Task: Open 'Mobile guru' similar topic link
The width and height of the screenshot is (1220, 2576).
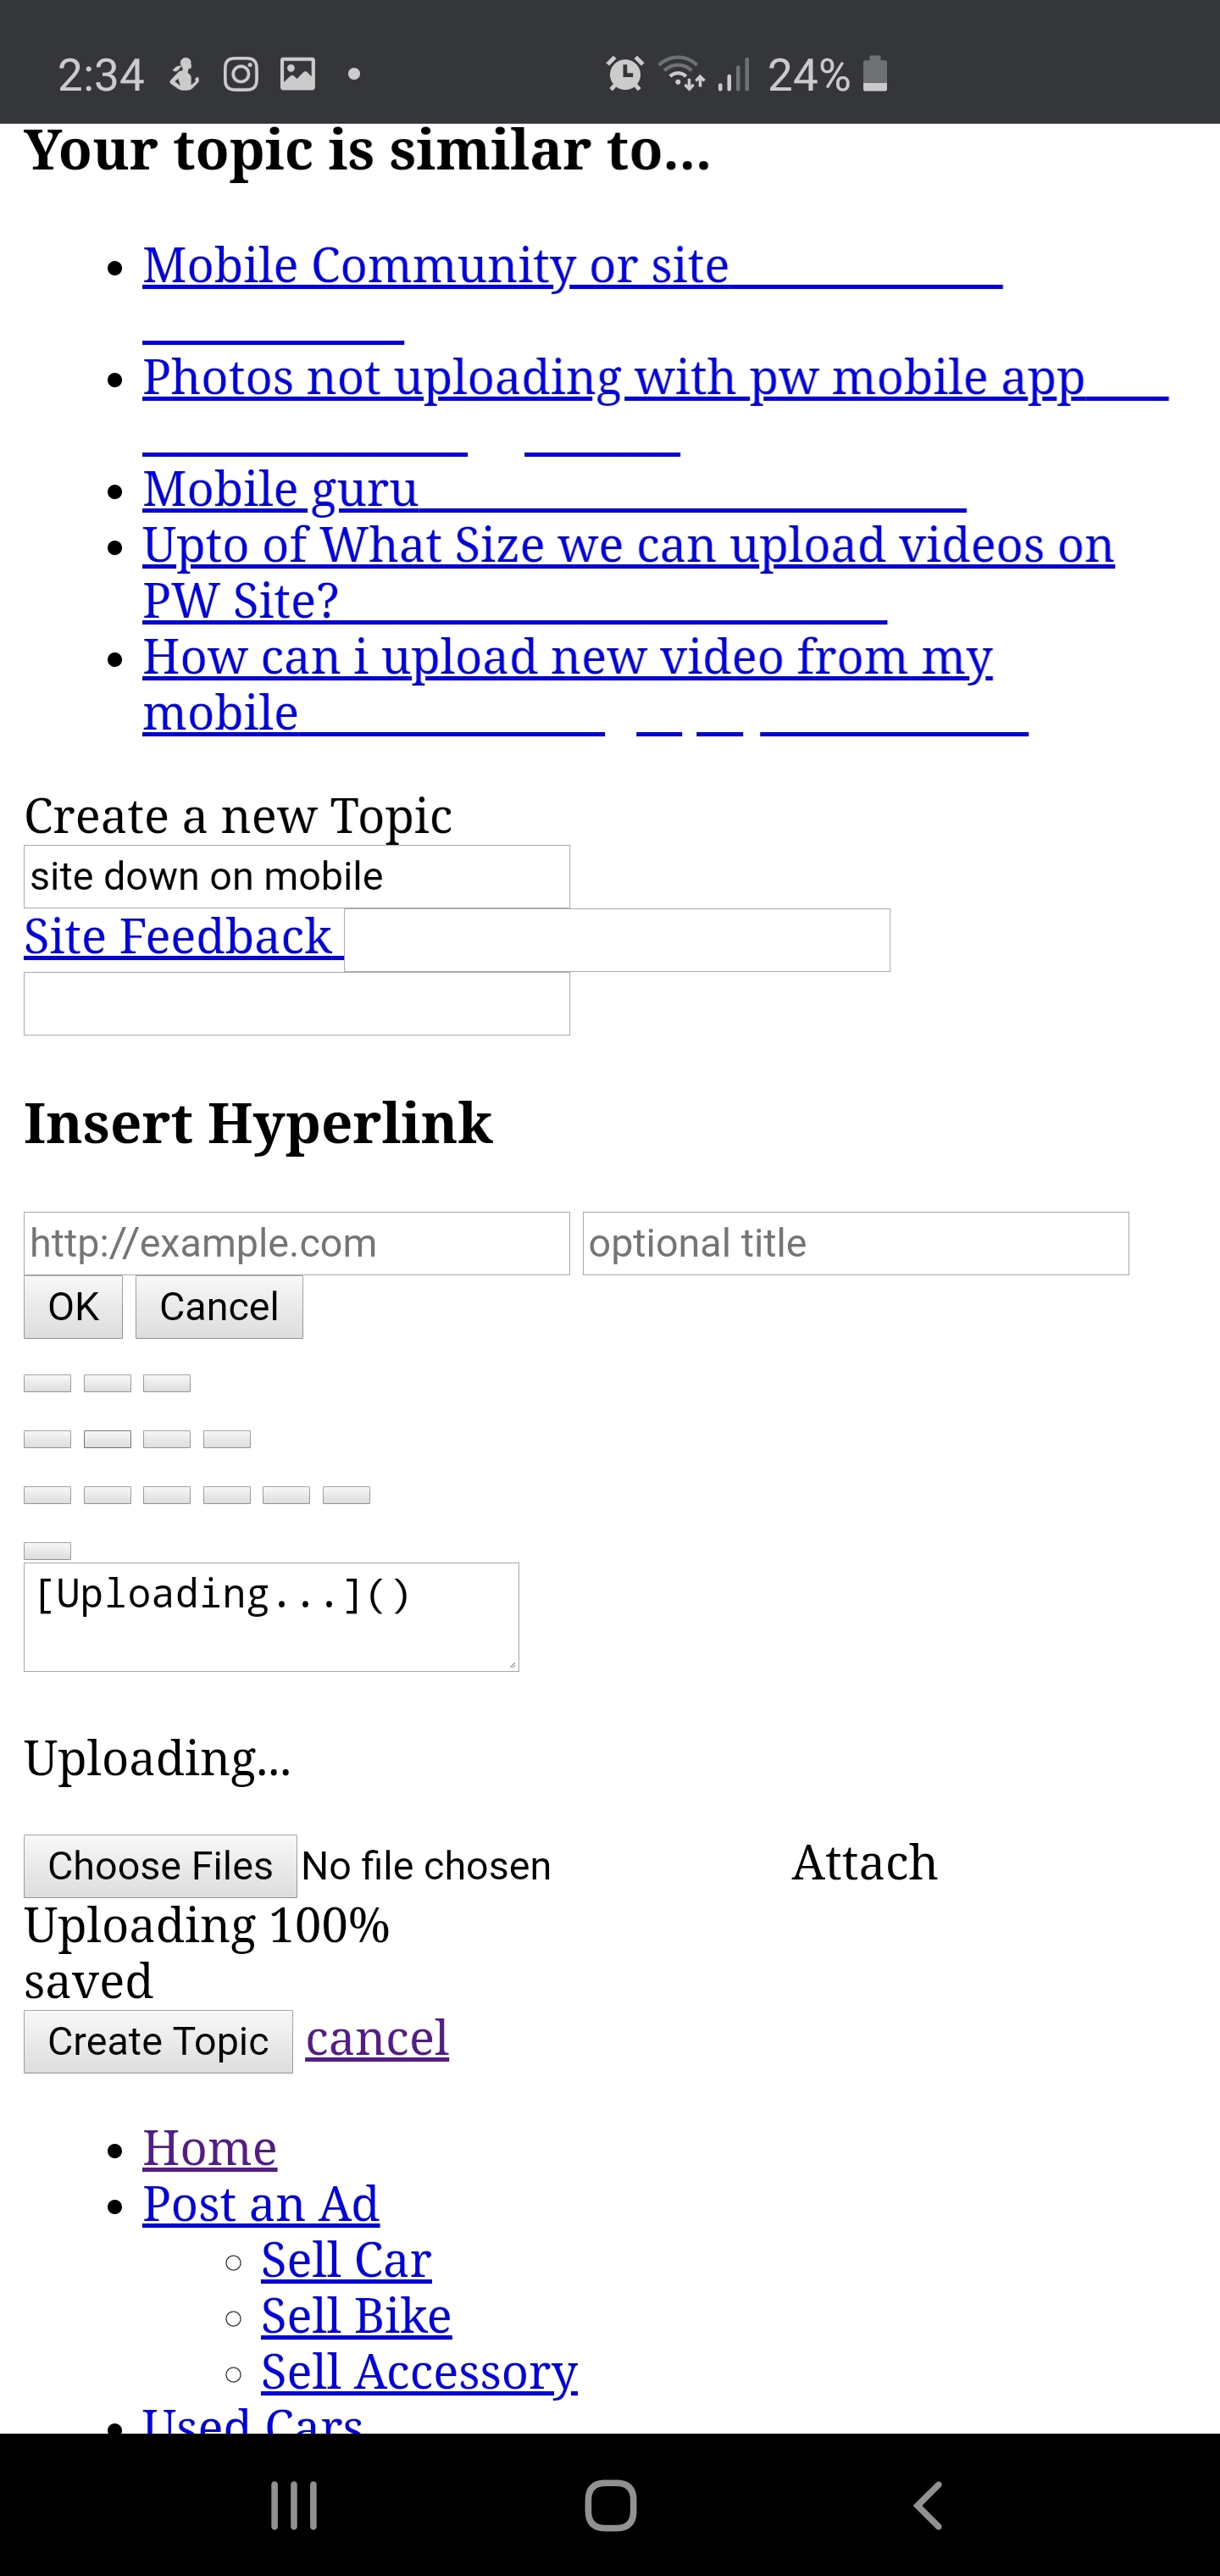Action: [280, 489]
